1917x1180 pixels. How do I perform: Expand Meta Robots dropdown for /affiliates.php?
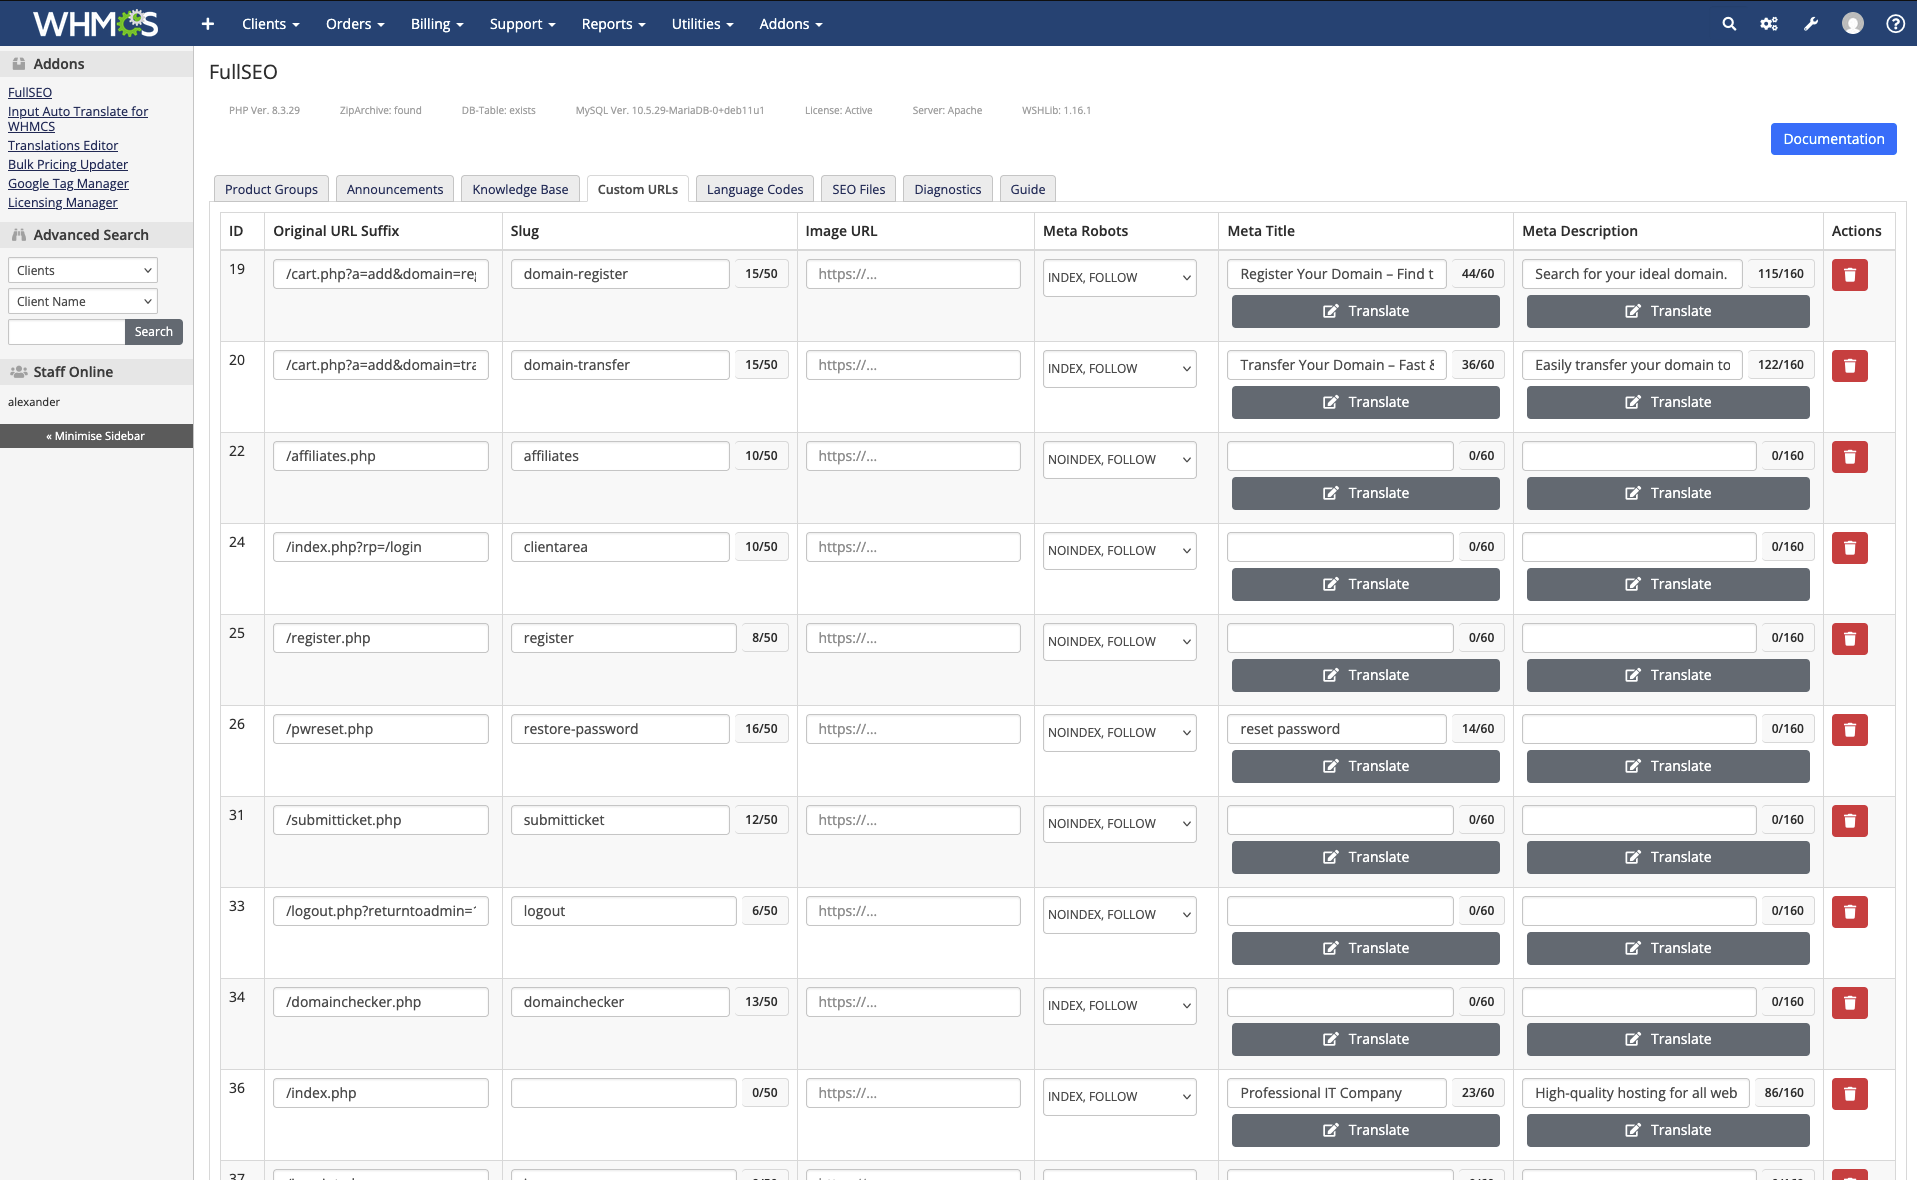tap(1119, 460)
